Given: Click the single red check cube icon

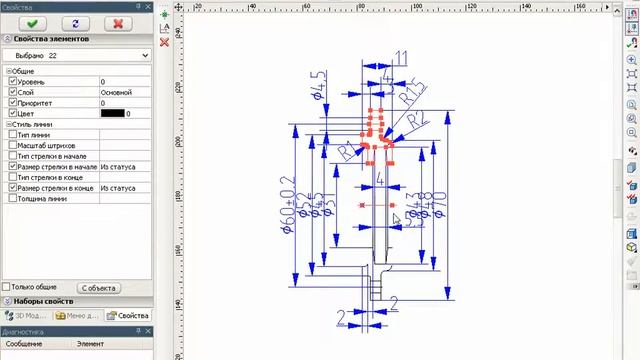Looking at the screenshot, I should click(x=632, y=185).
